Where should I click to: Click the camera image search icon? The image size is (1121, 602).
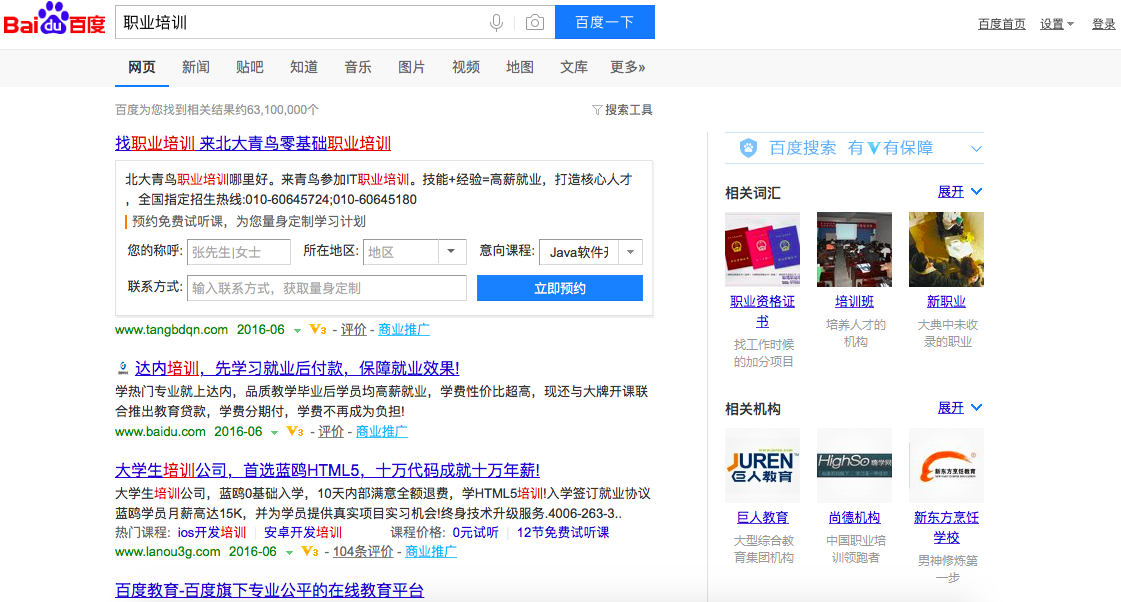click(x=535, y=22)
